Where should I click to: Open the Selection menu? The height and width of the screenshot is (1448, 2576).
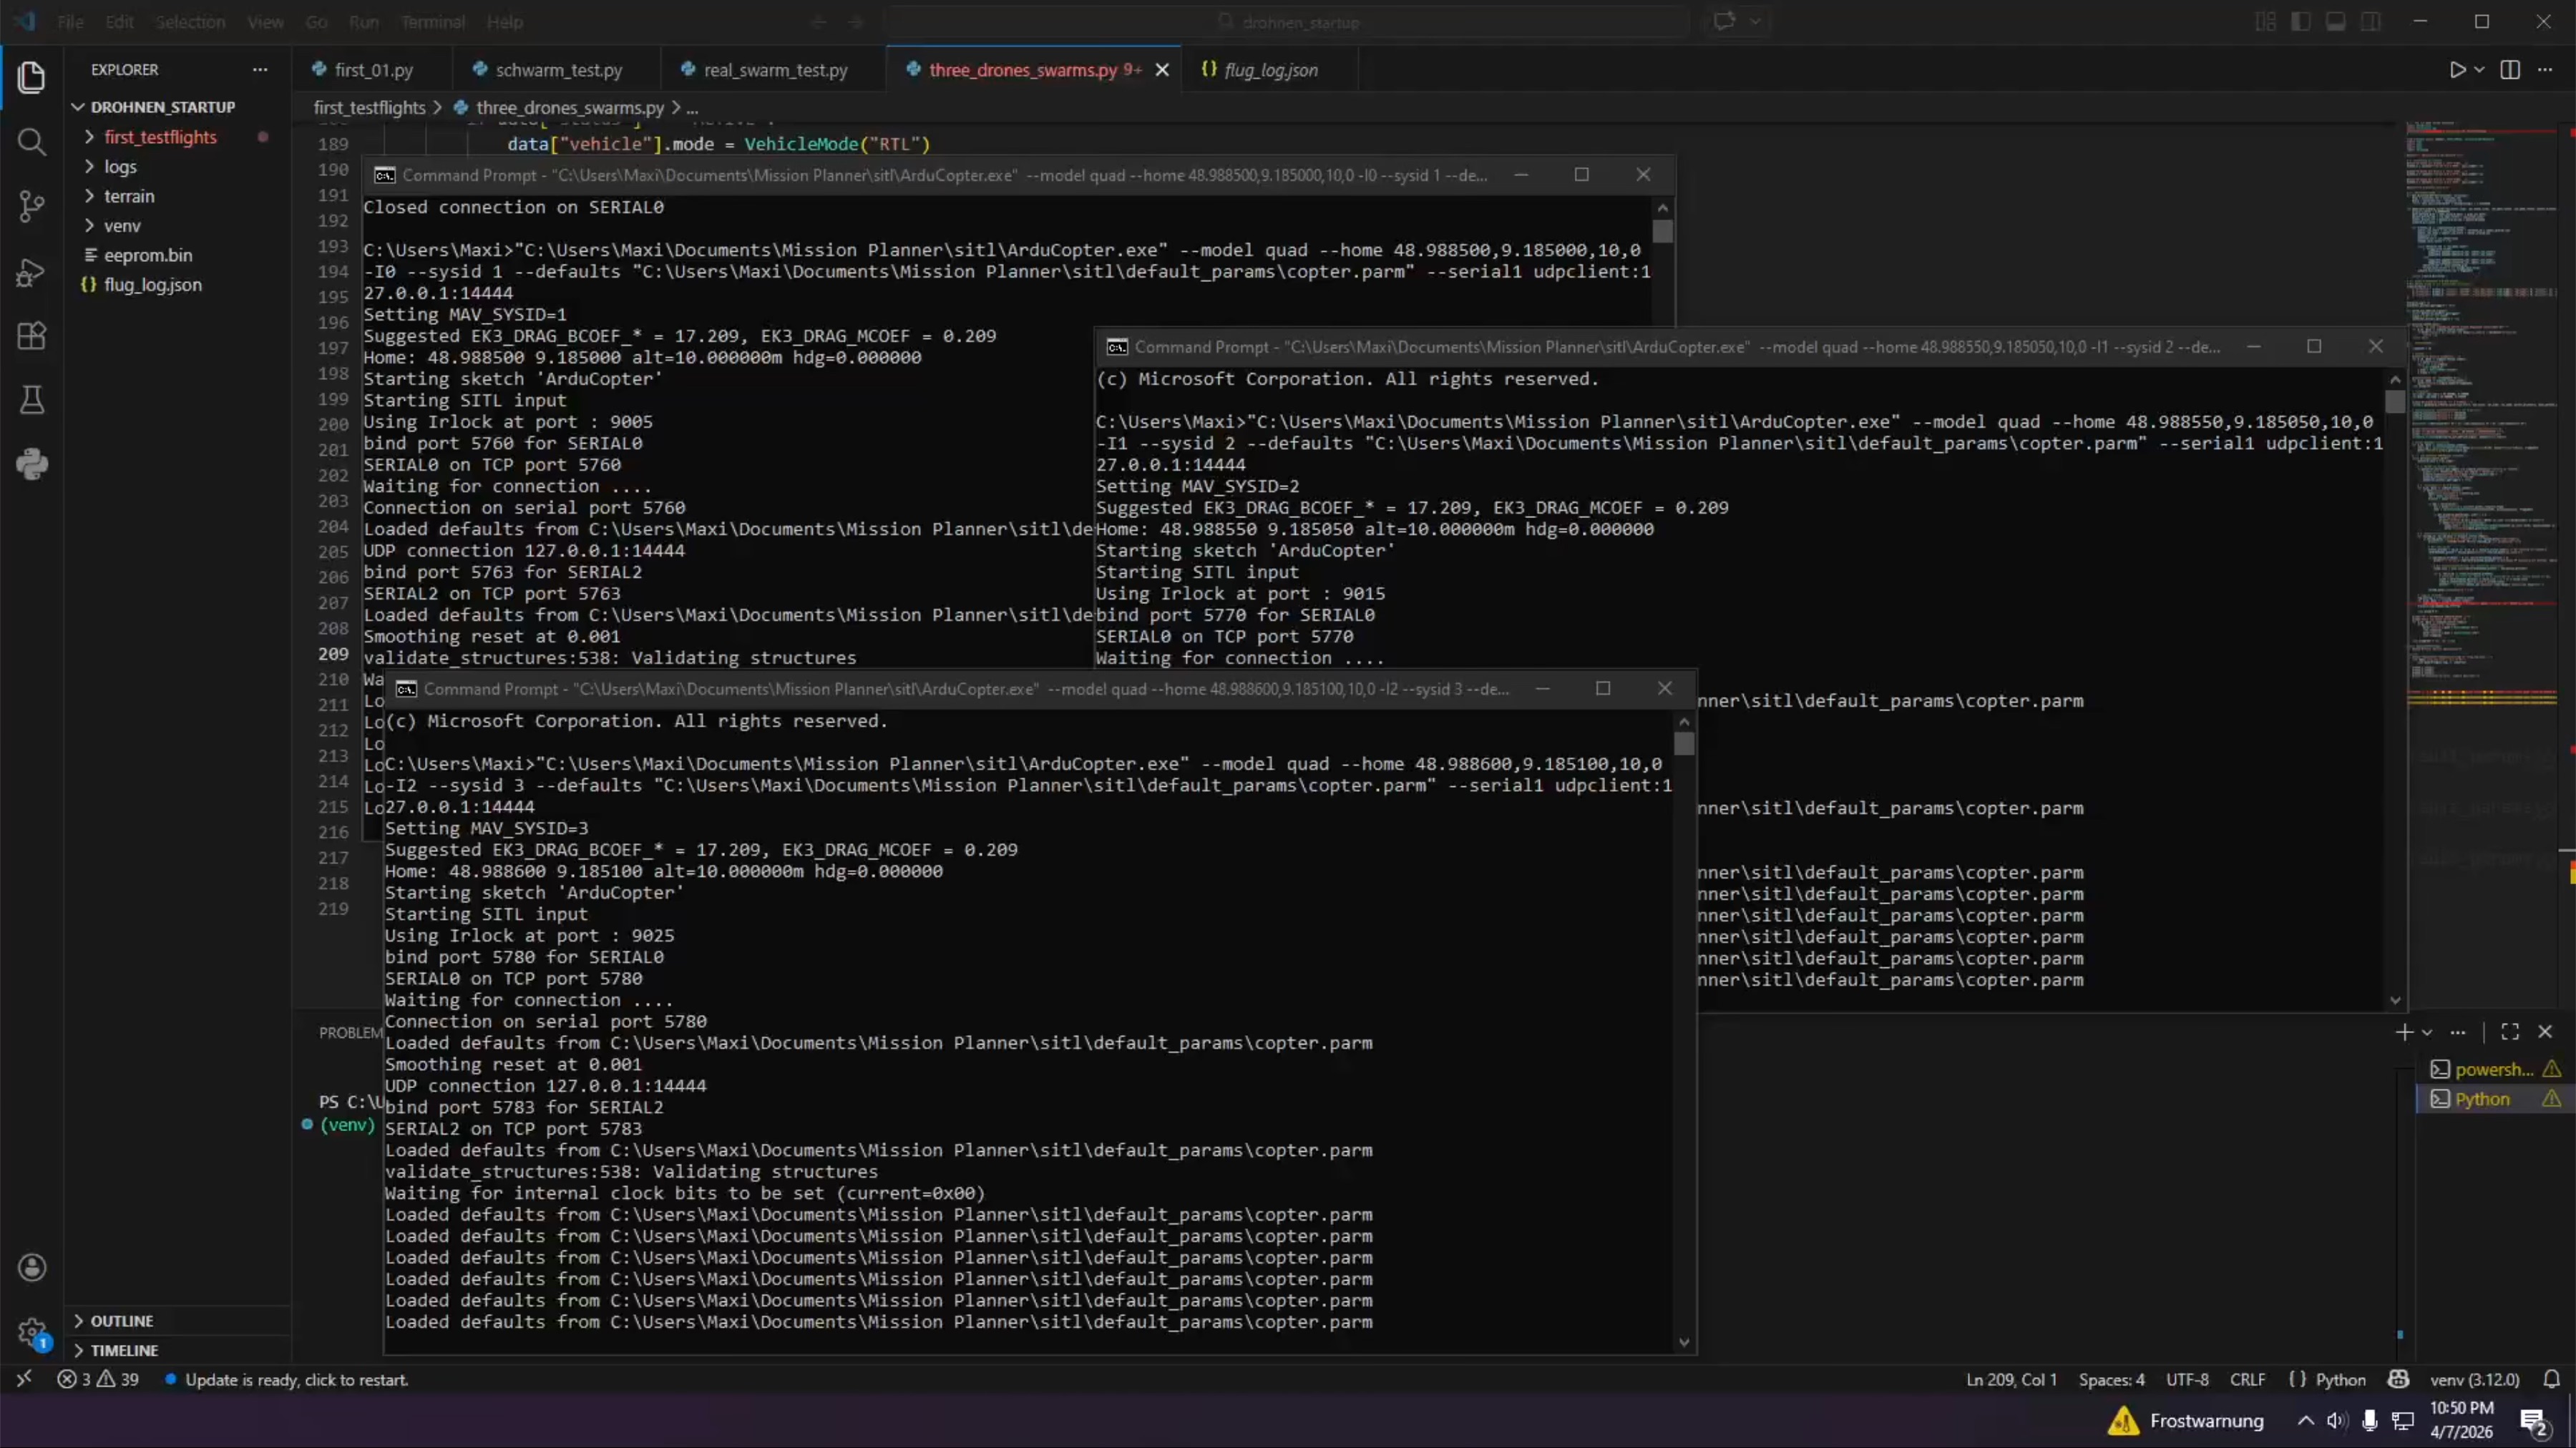190,22
